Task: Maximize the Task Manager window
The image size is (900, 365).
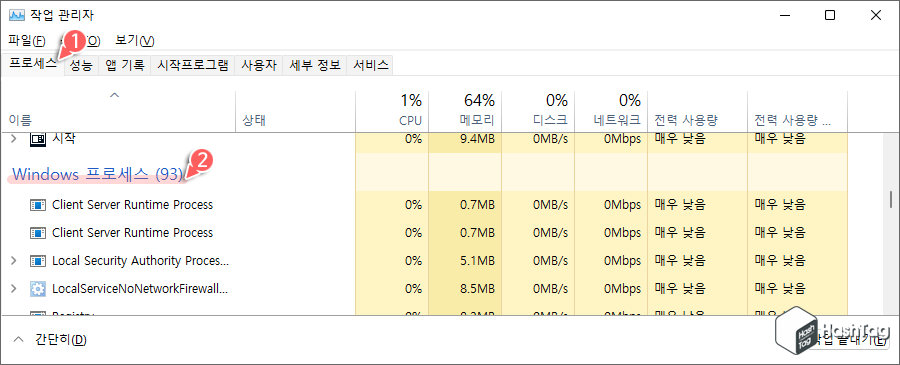Action: click(829, 15)
